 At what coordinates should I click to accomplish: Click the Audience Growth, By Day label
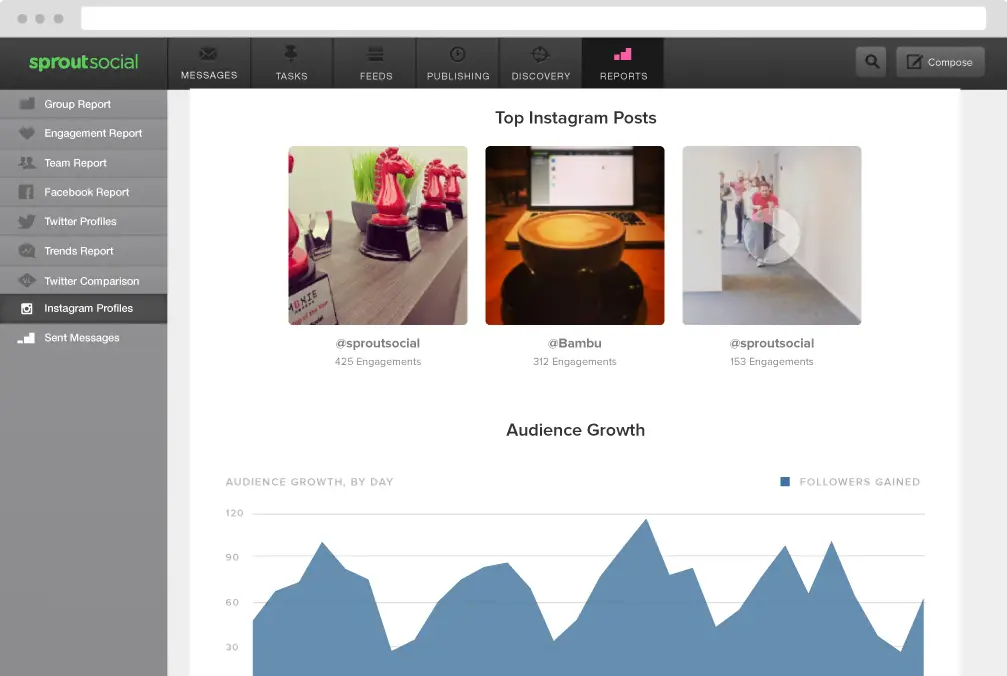pos(310,482)
